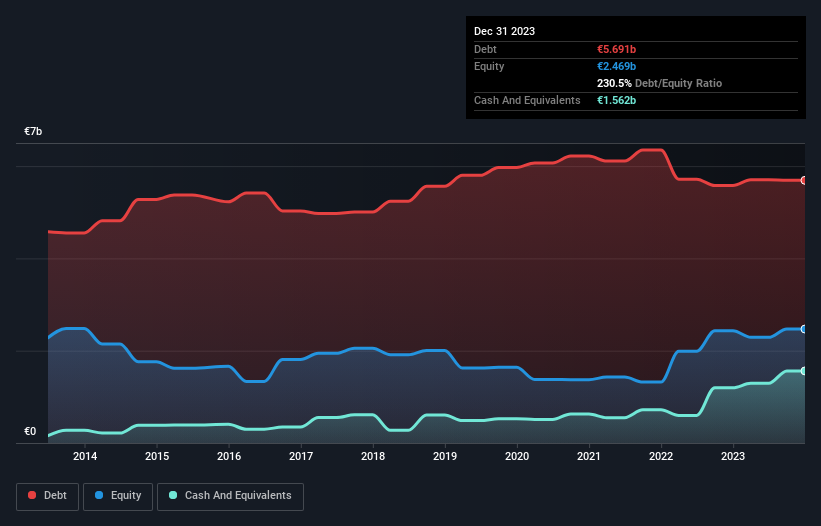The height and width of the screenshot is (526, 821).
Task: Click the blue dot in Equity legend
Action: (x=99, y=495)
